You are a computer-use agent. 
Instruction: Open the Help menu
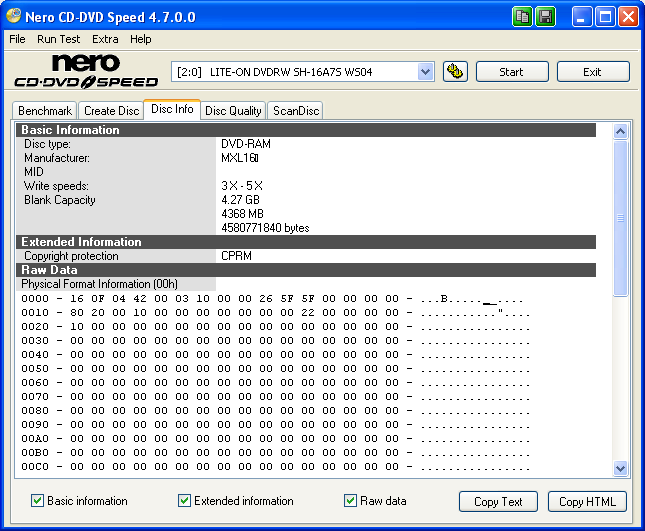click(x=141, y=39)
